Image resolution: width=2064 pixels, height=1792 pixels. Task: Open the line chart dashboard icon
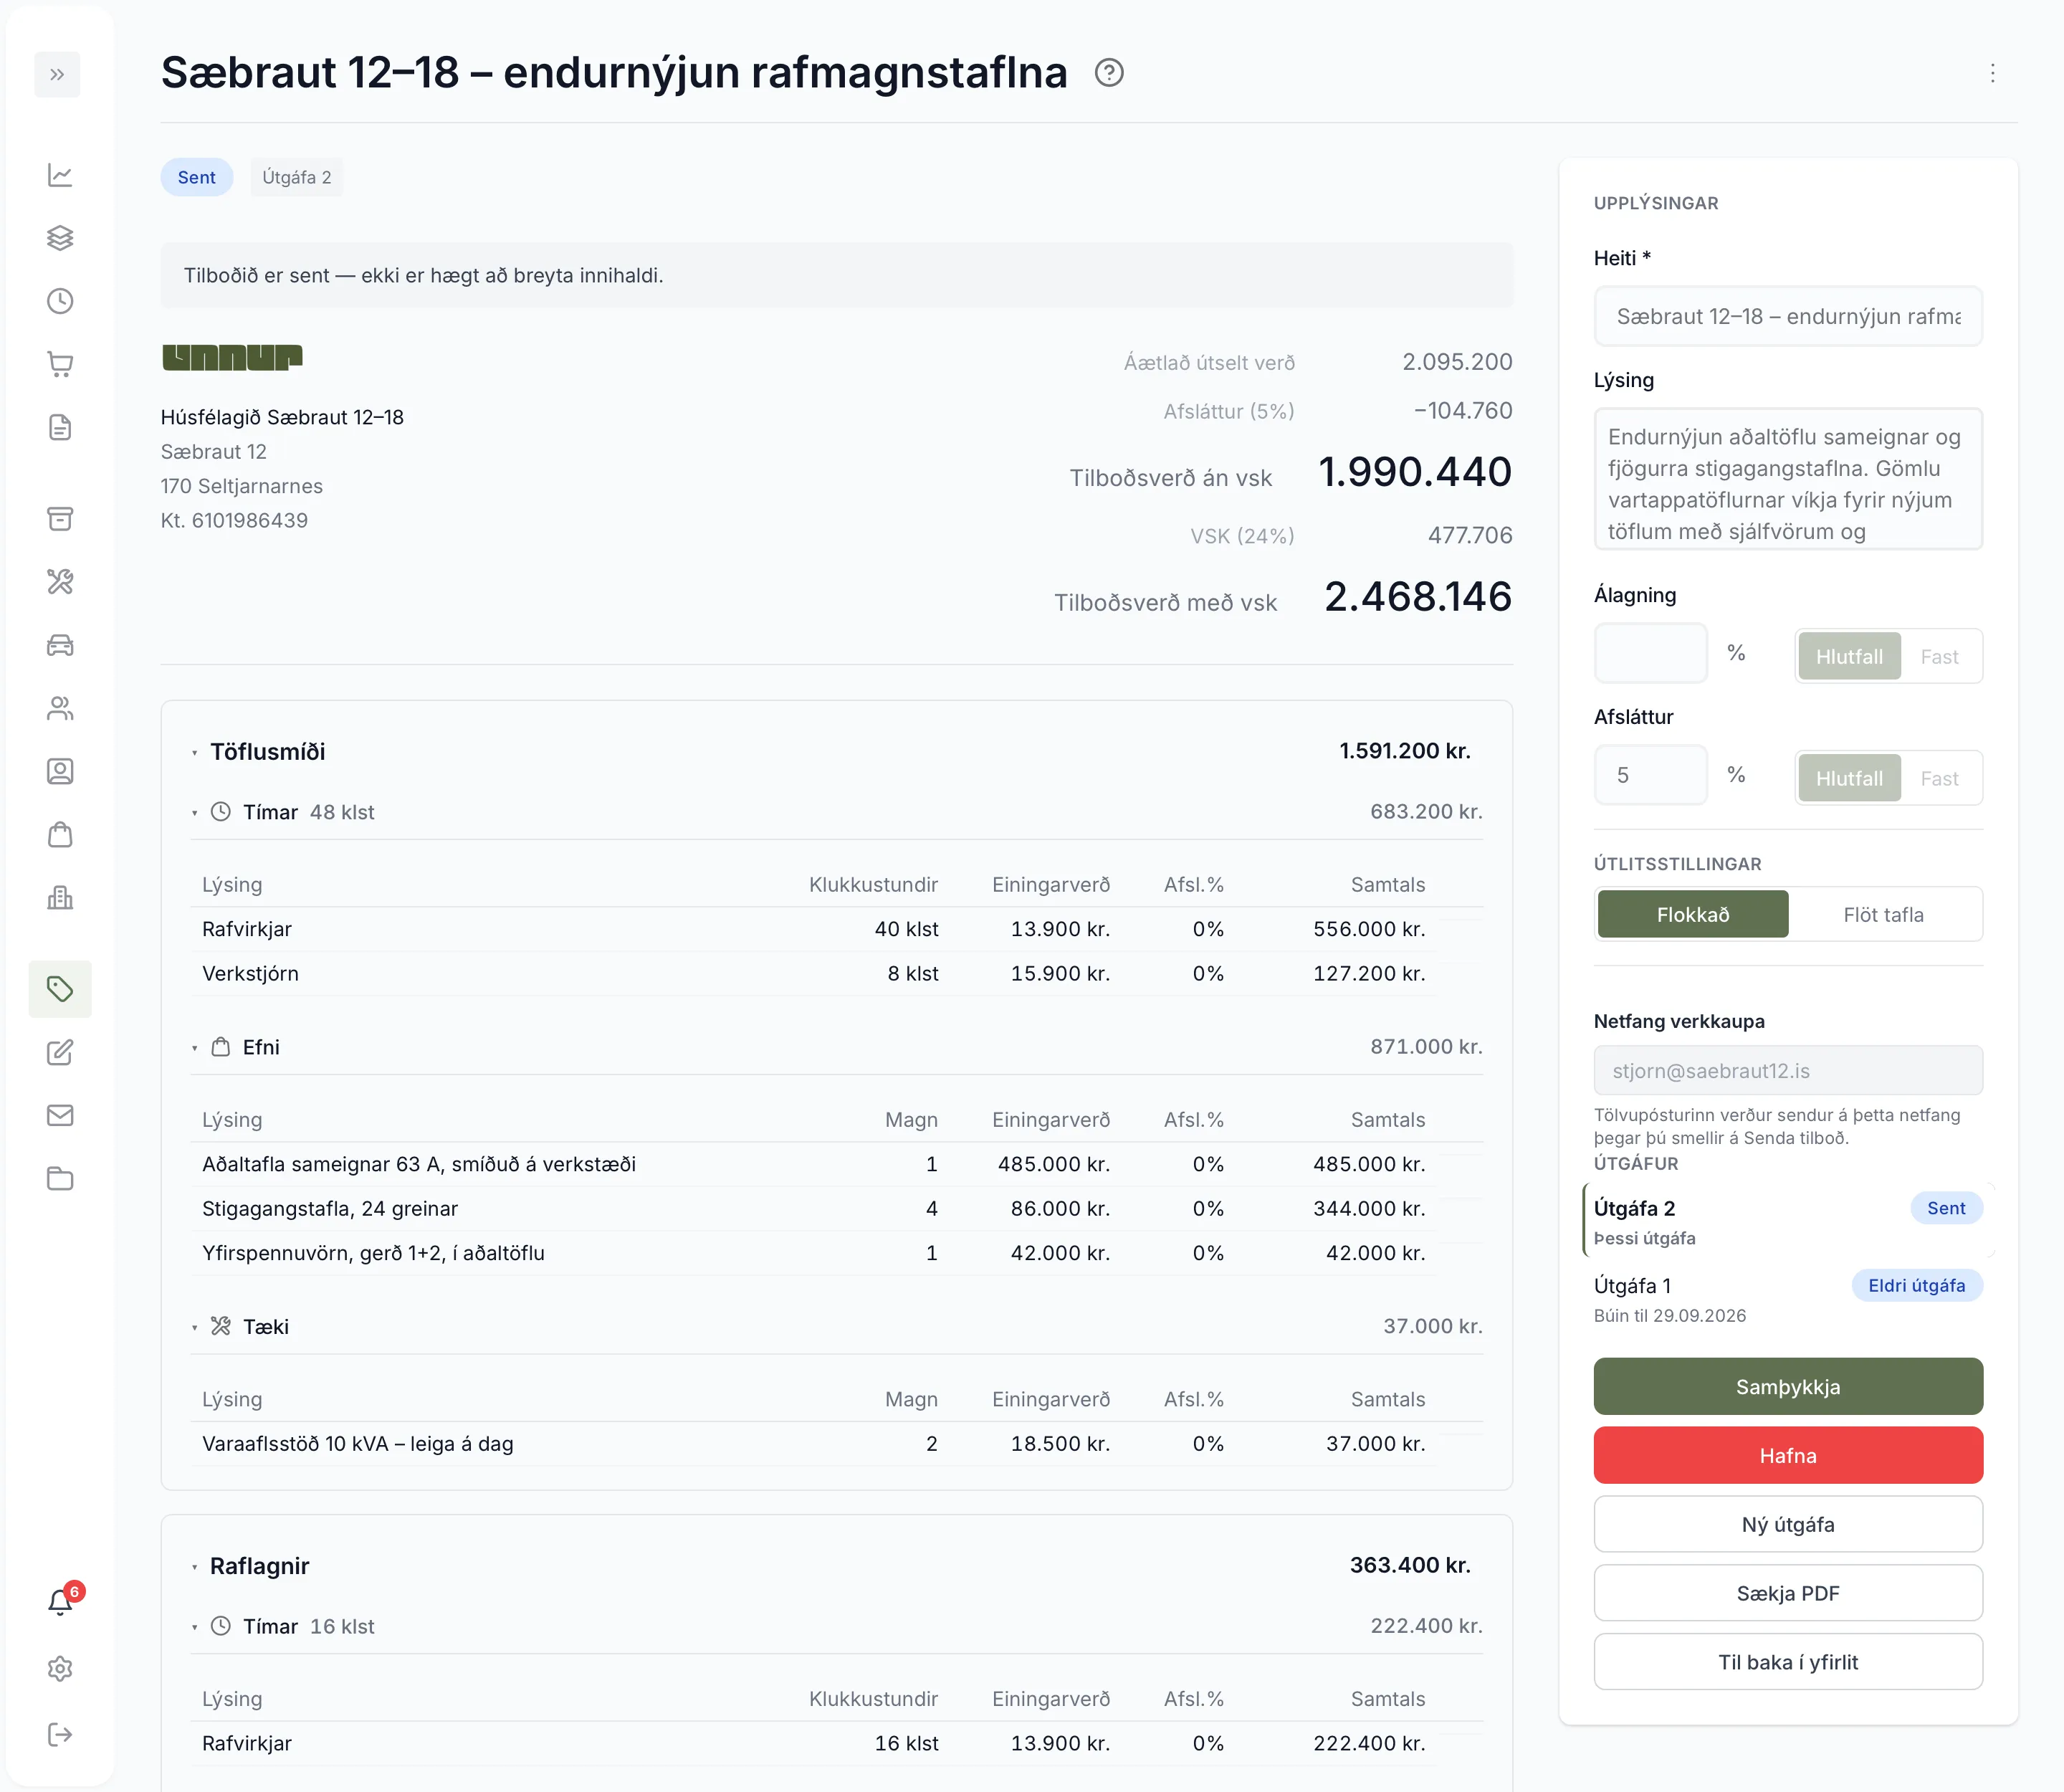point(60,175)
